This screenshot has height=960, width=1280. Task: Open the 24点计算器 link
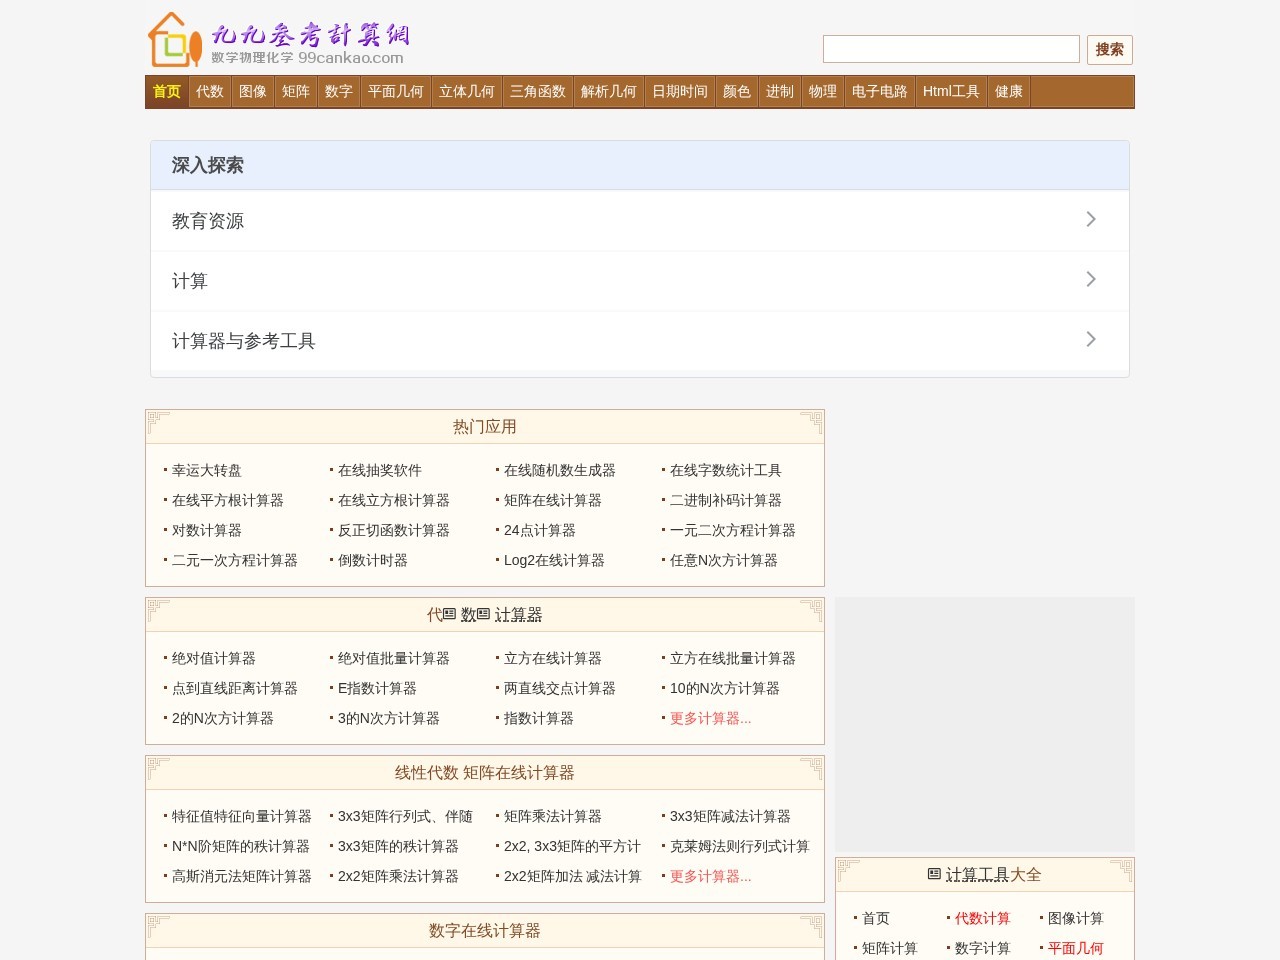tap(540, 530)
